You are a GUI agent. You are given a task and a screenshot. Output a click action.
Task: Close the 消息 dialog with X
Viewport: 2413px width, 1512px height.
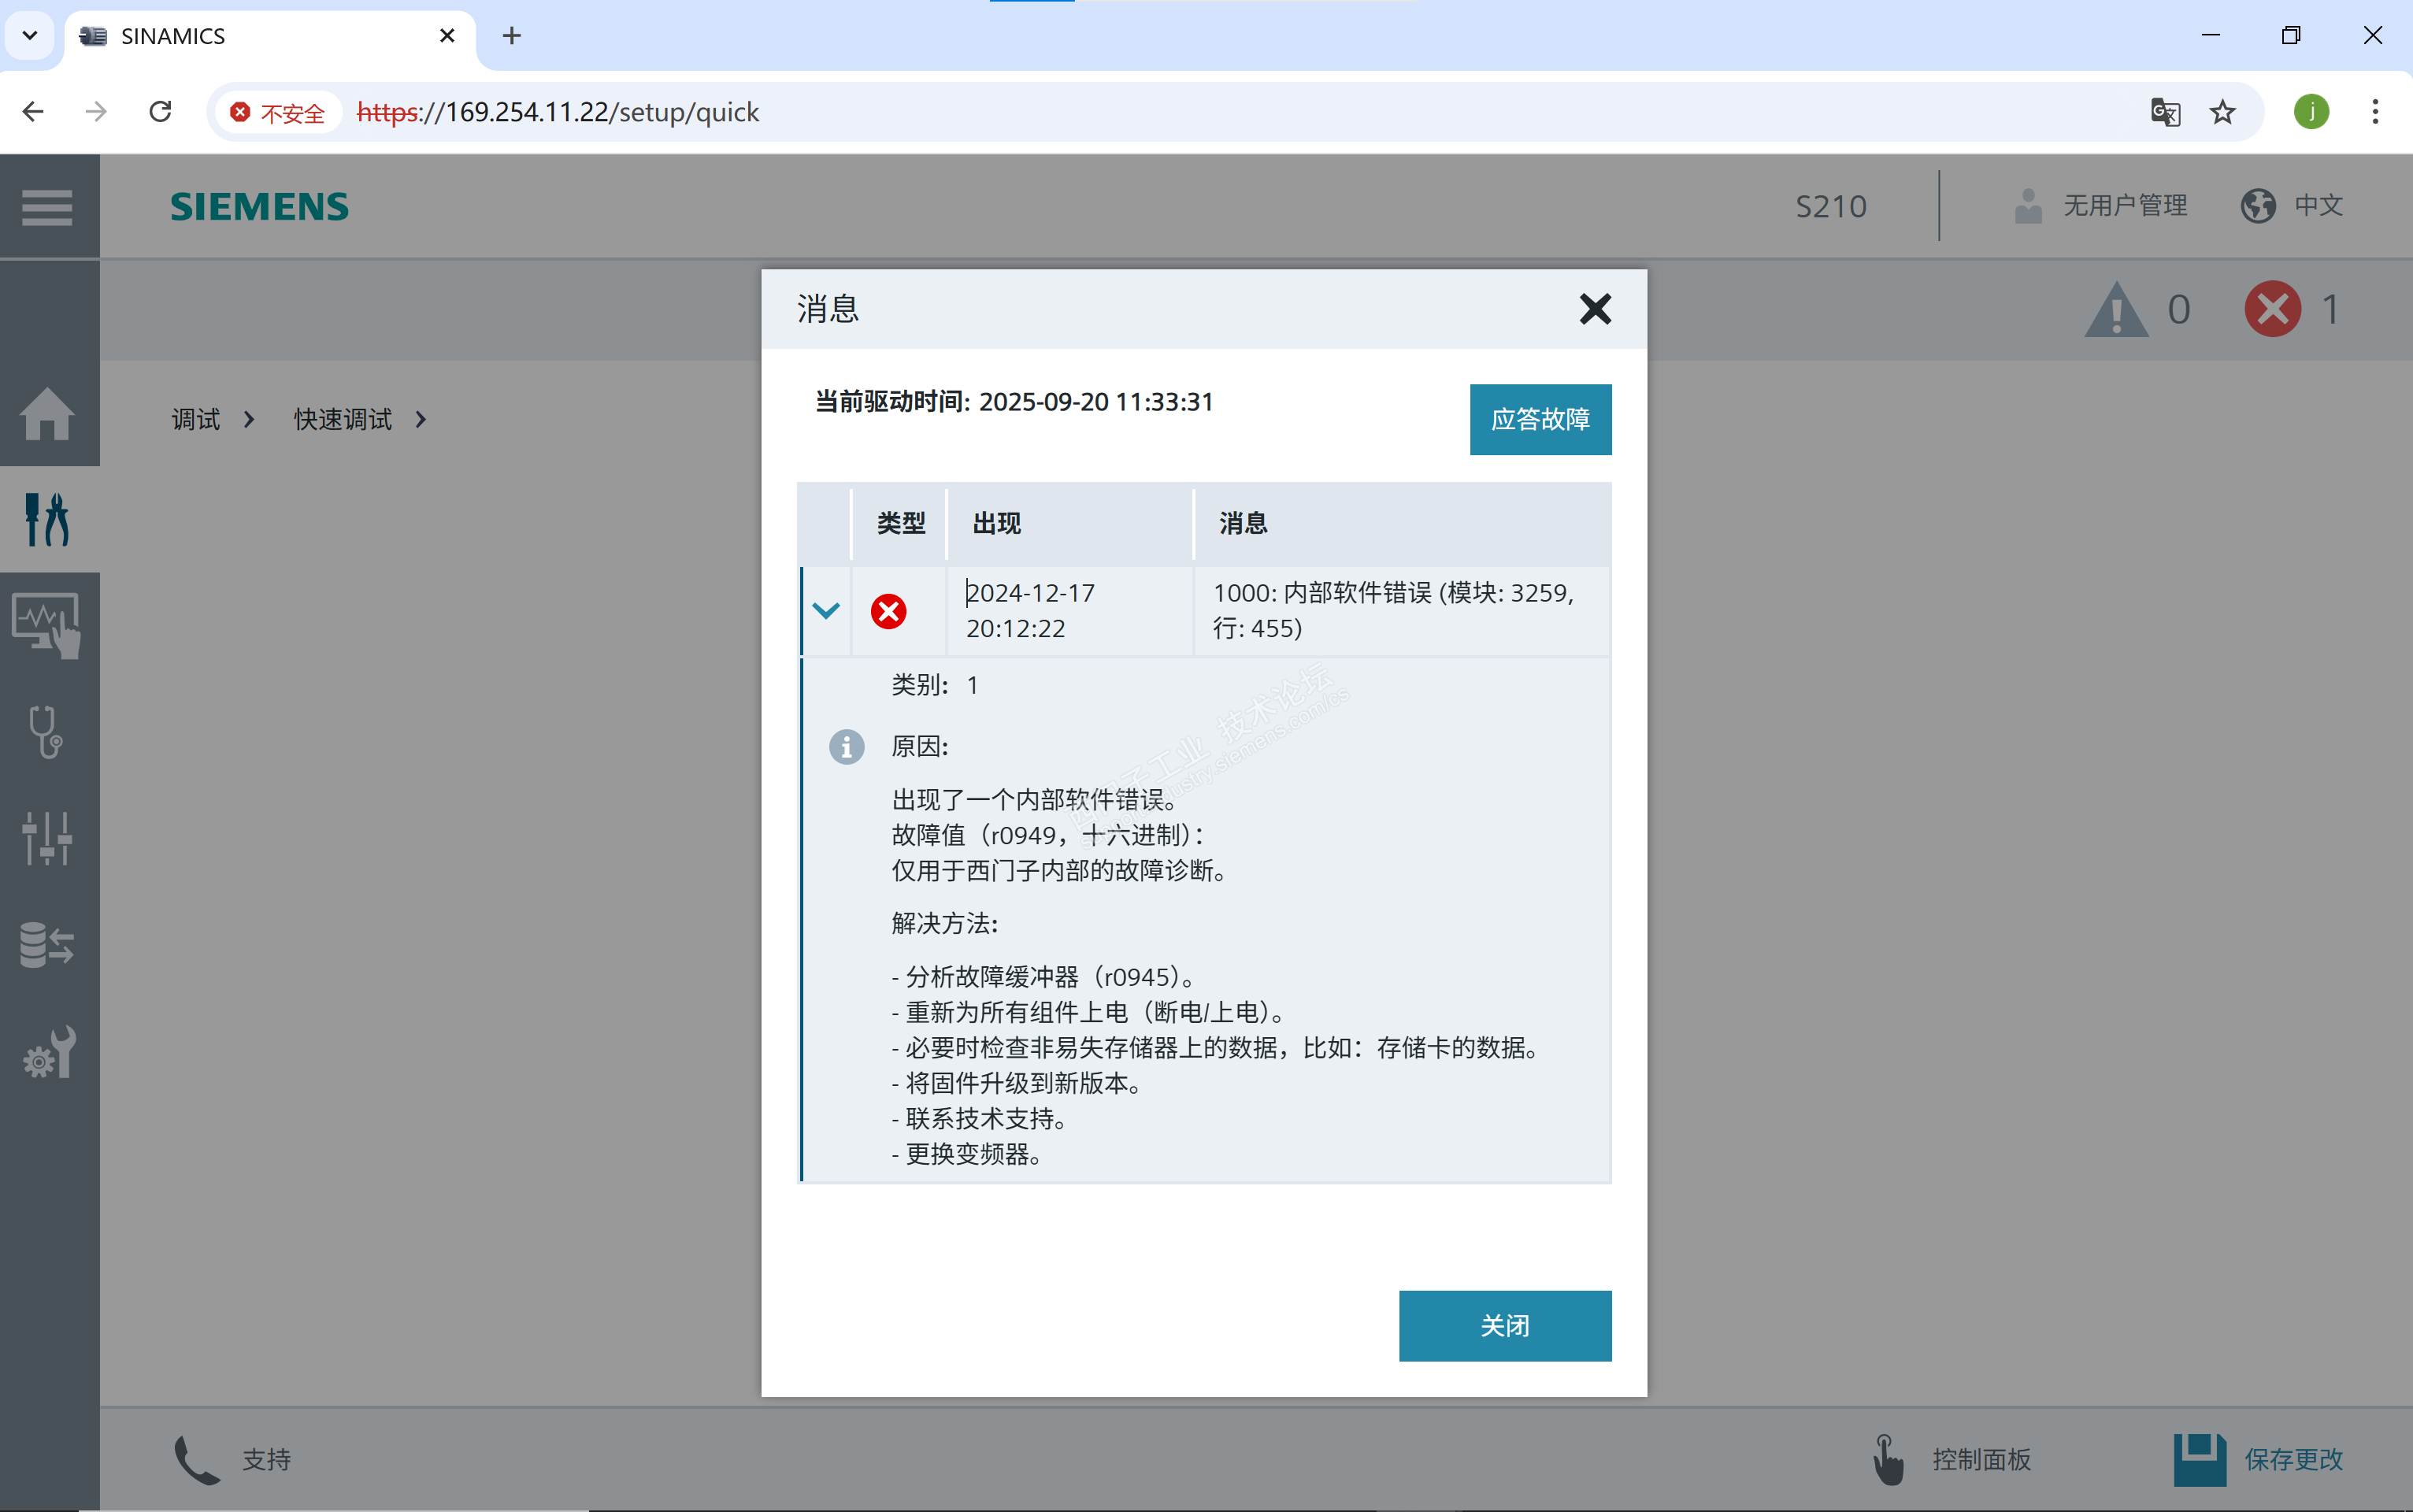[1594, 309]
